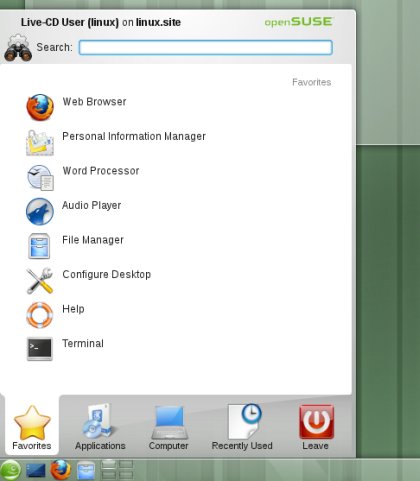
Task: Select the 'Terminal' label
Action: (x=83, y=343)
